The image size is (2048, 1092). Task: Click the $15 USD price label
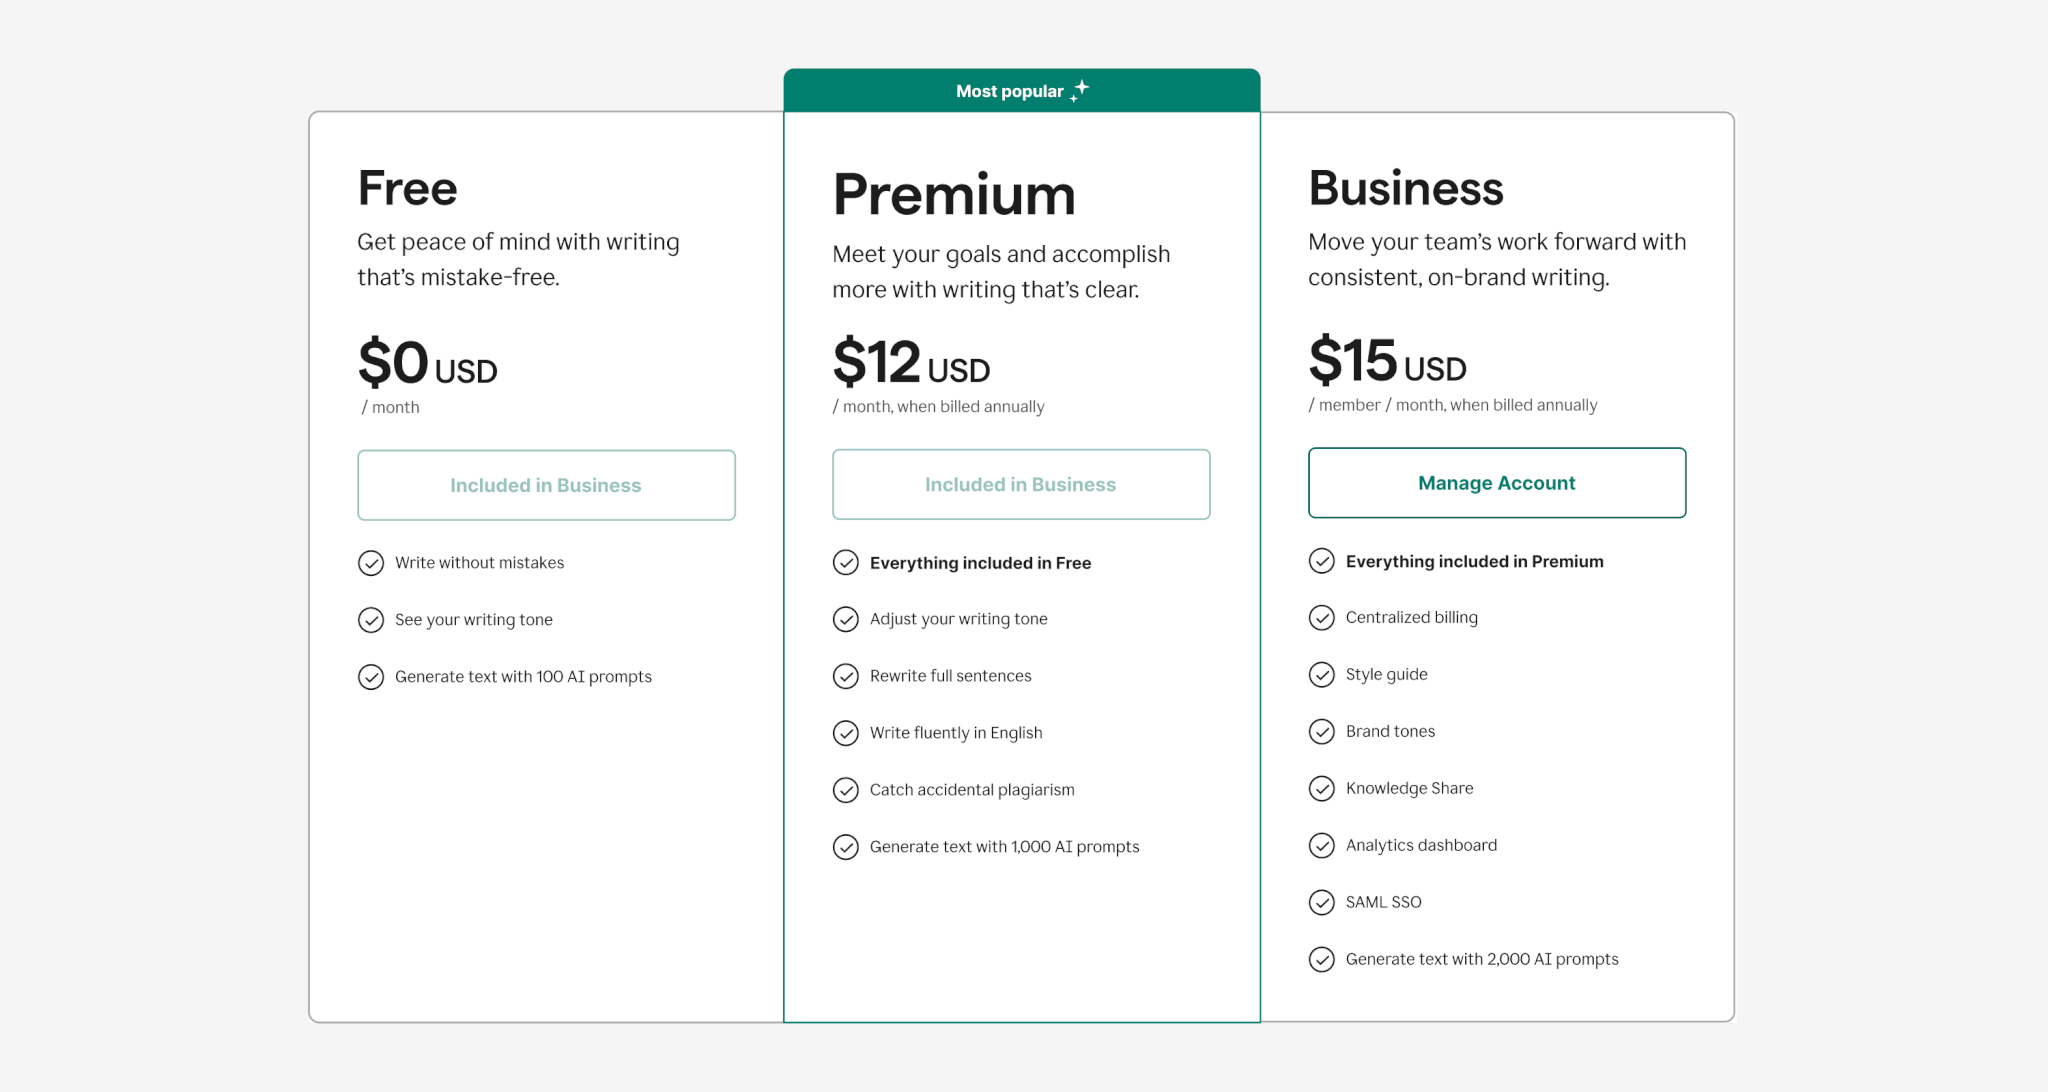[1388, 361]
